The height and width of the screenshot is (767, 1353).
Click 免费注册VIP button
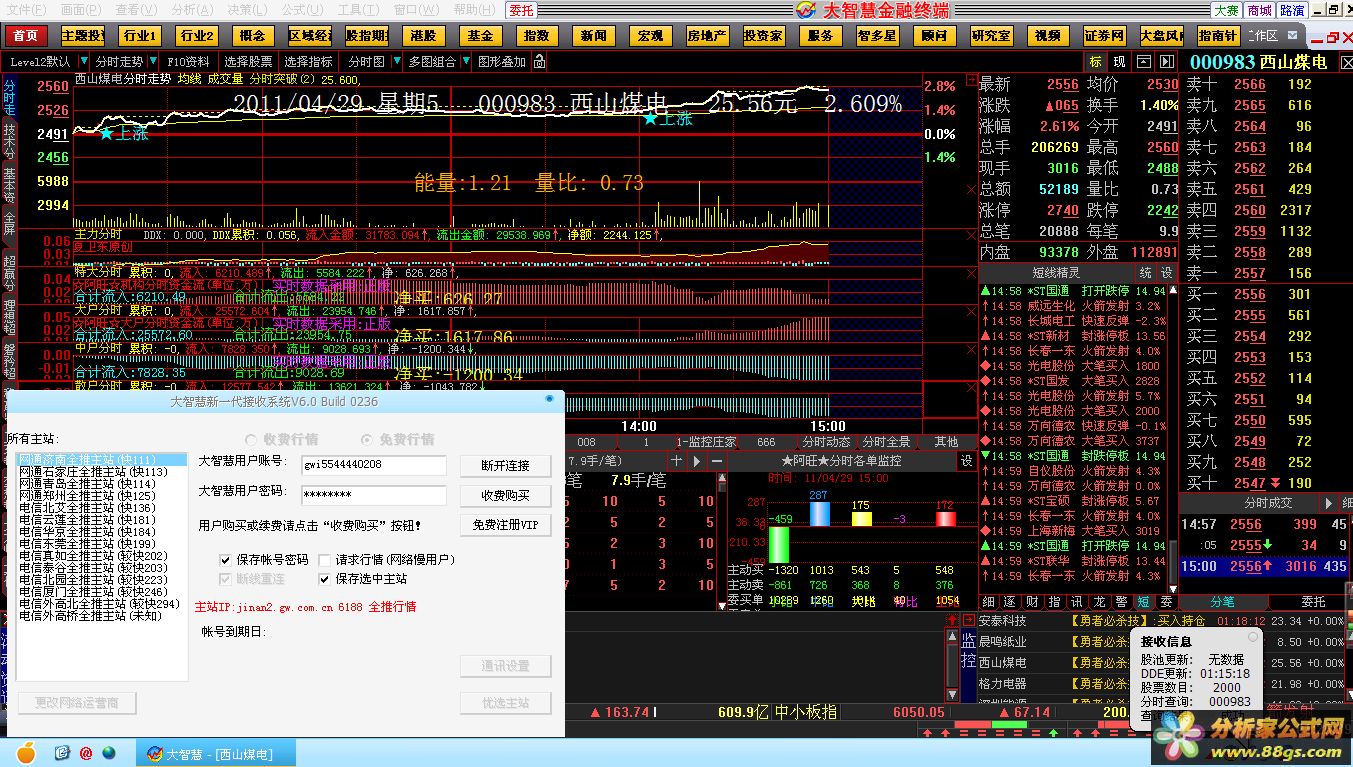506,525
